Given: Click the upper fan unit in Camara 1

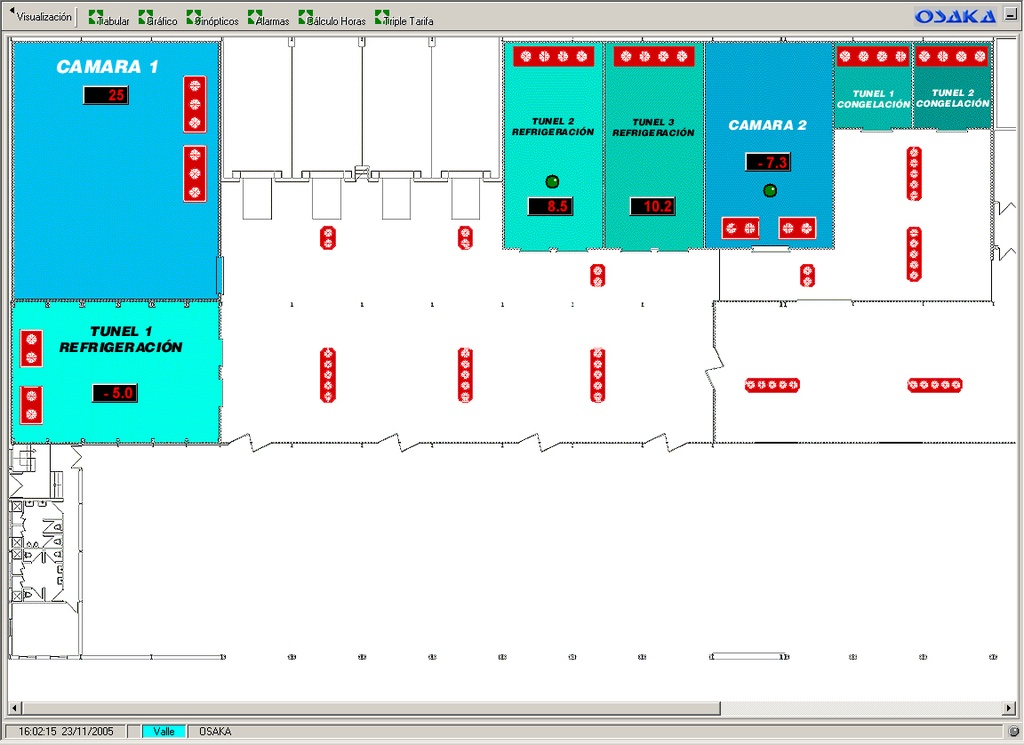Looking at the screenshot, I should [x=195, y=104].
